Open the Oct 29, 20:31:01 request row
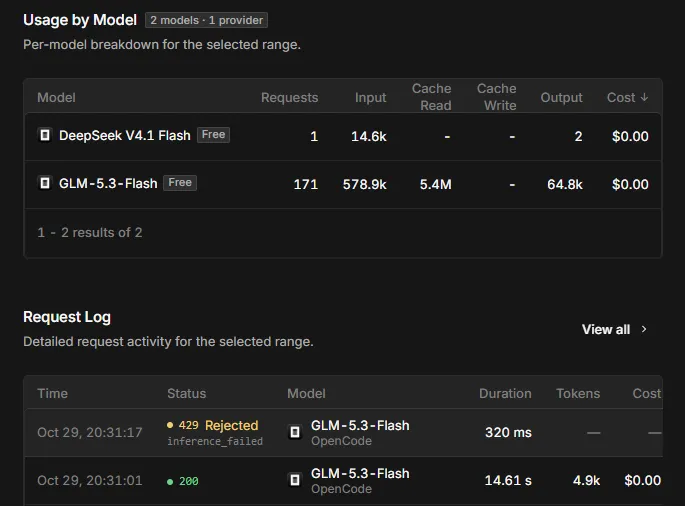 pyautogui.click(x=343, y=481)
